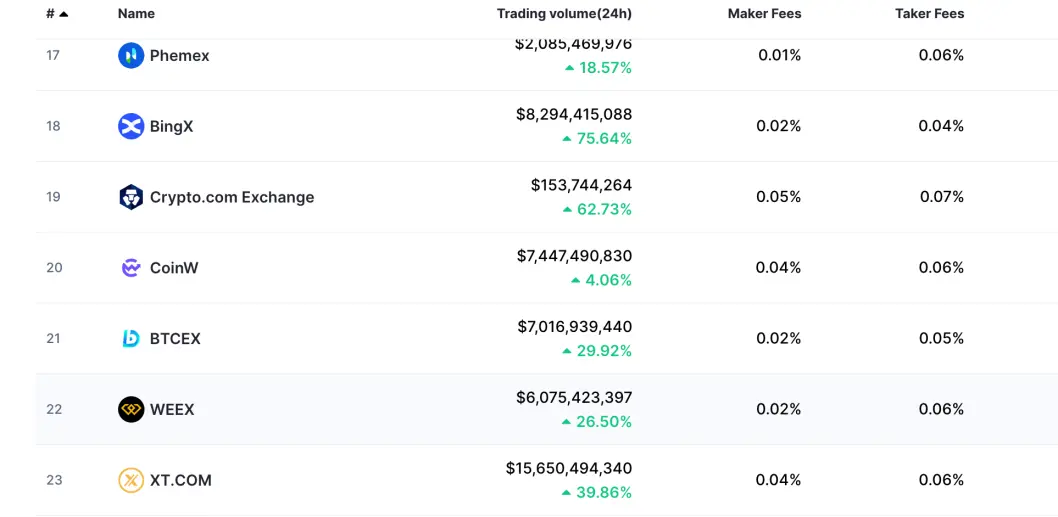Image resolution: width=1058 pixels, height=517 pixels.
Task: Open the BTCEX exchange name link
Action: [x=175, y=339]
